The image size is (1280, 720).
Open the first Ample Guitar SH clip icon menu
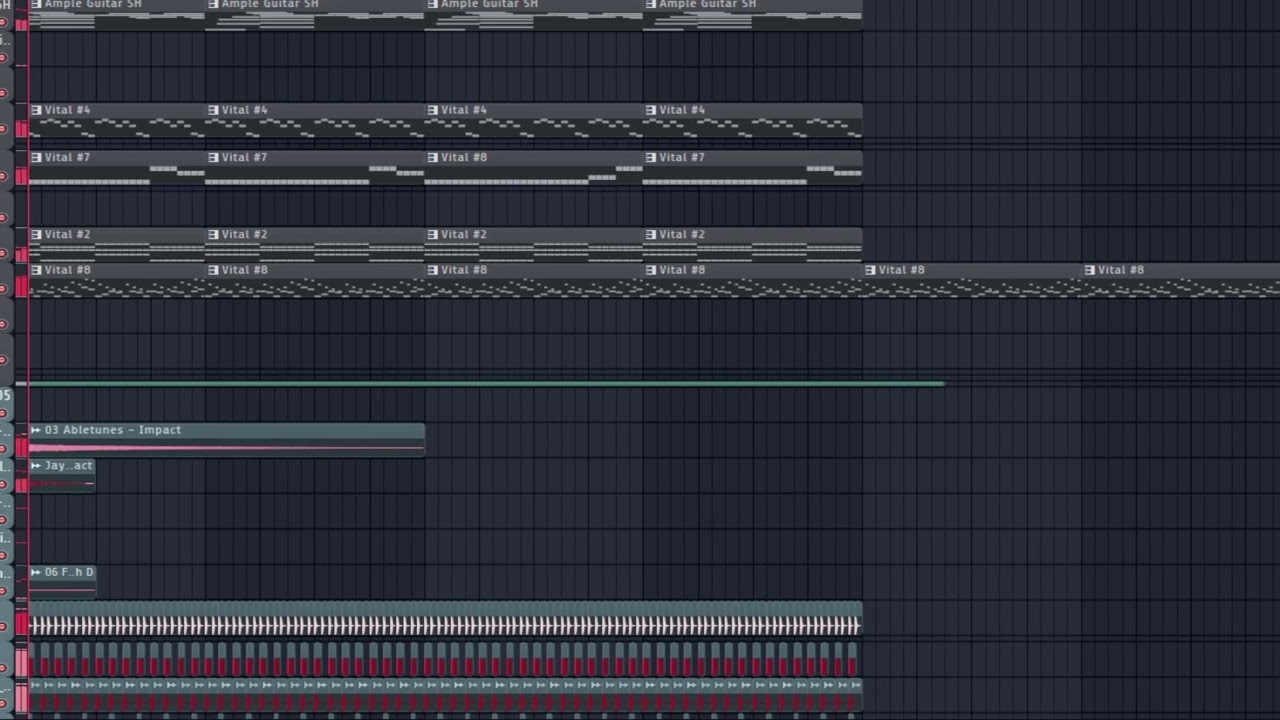point(36,4)
